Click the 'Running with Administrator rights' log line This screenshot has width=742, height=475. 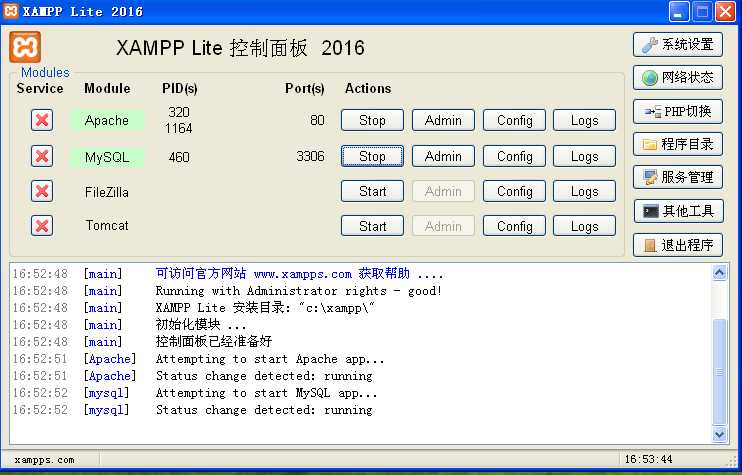[299, 291]
